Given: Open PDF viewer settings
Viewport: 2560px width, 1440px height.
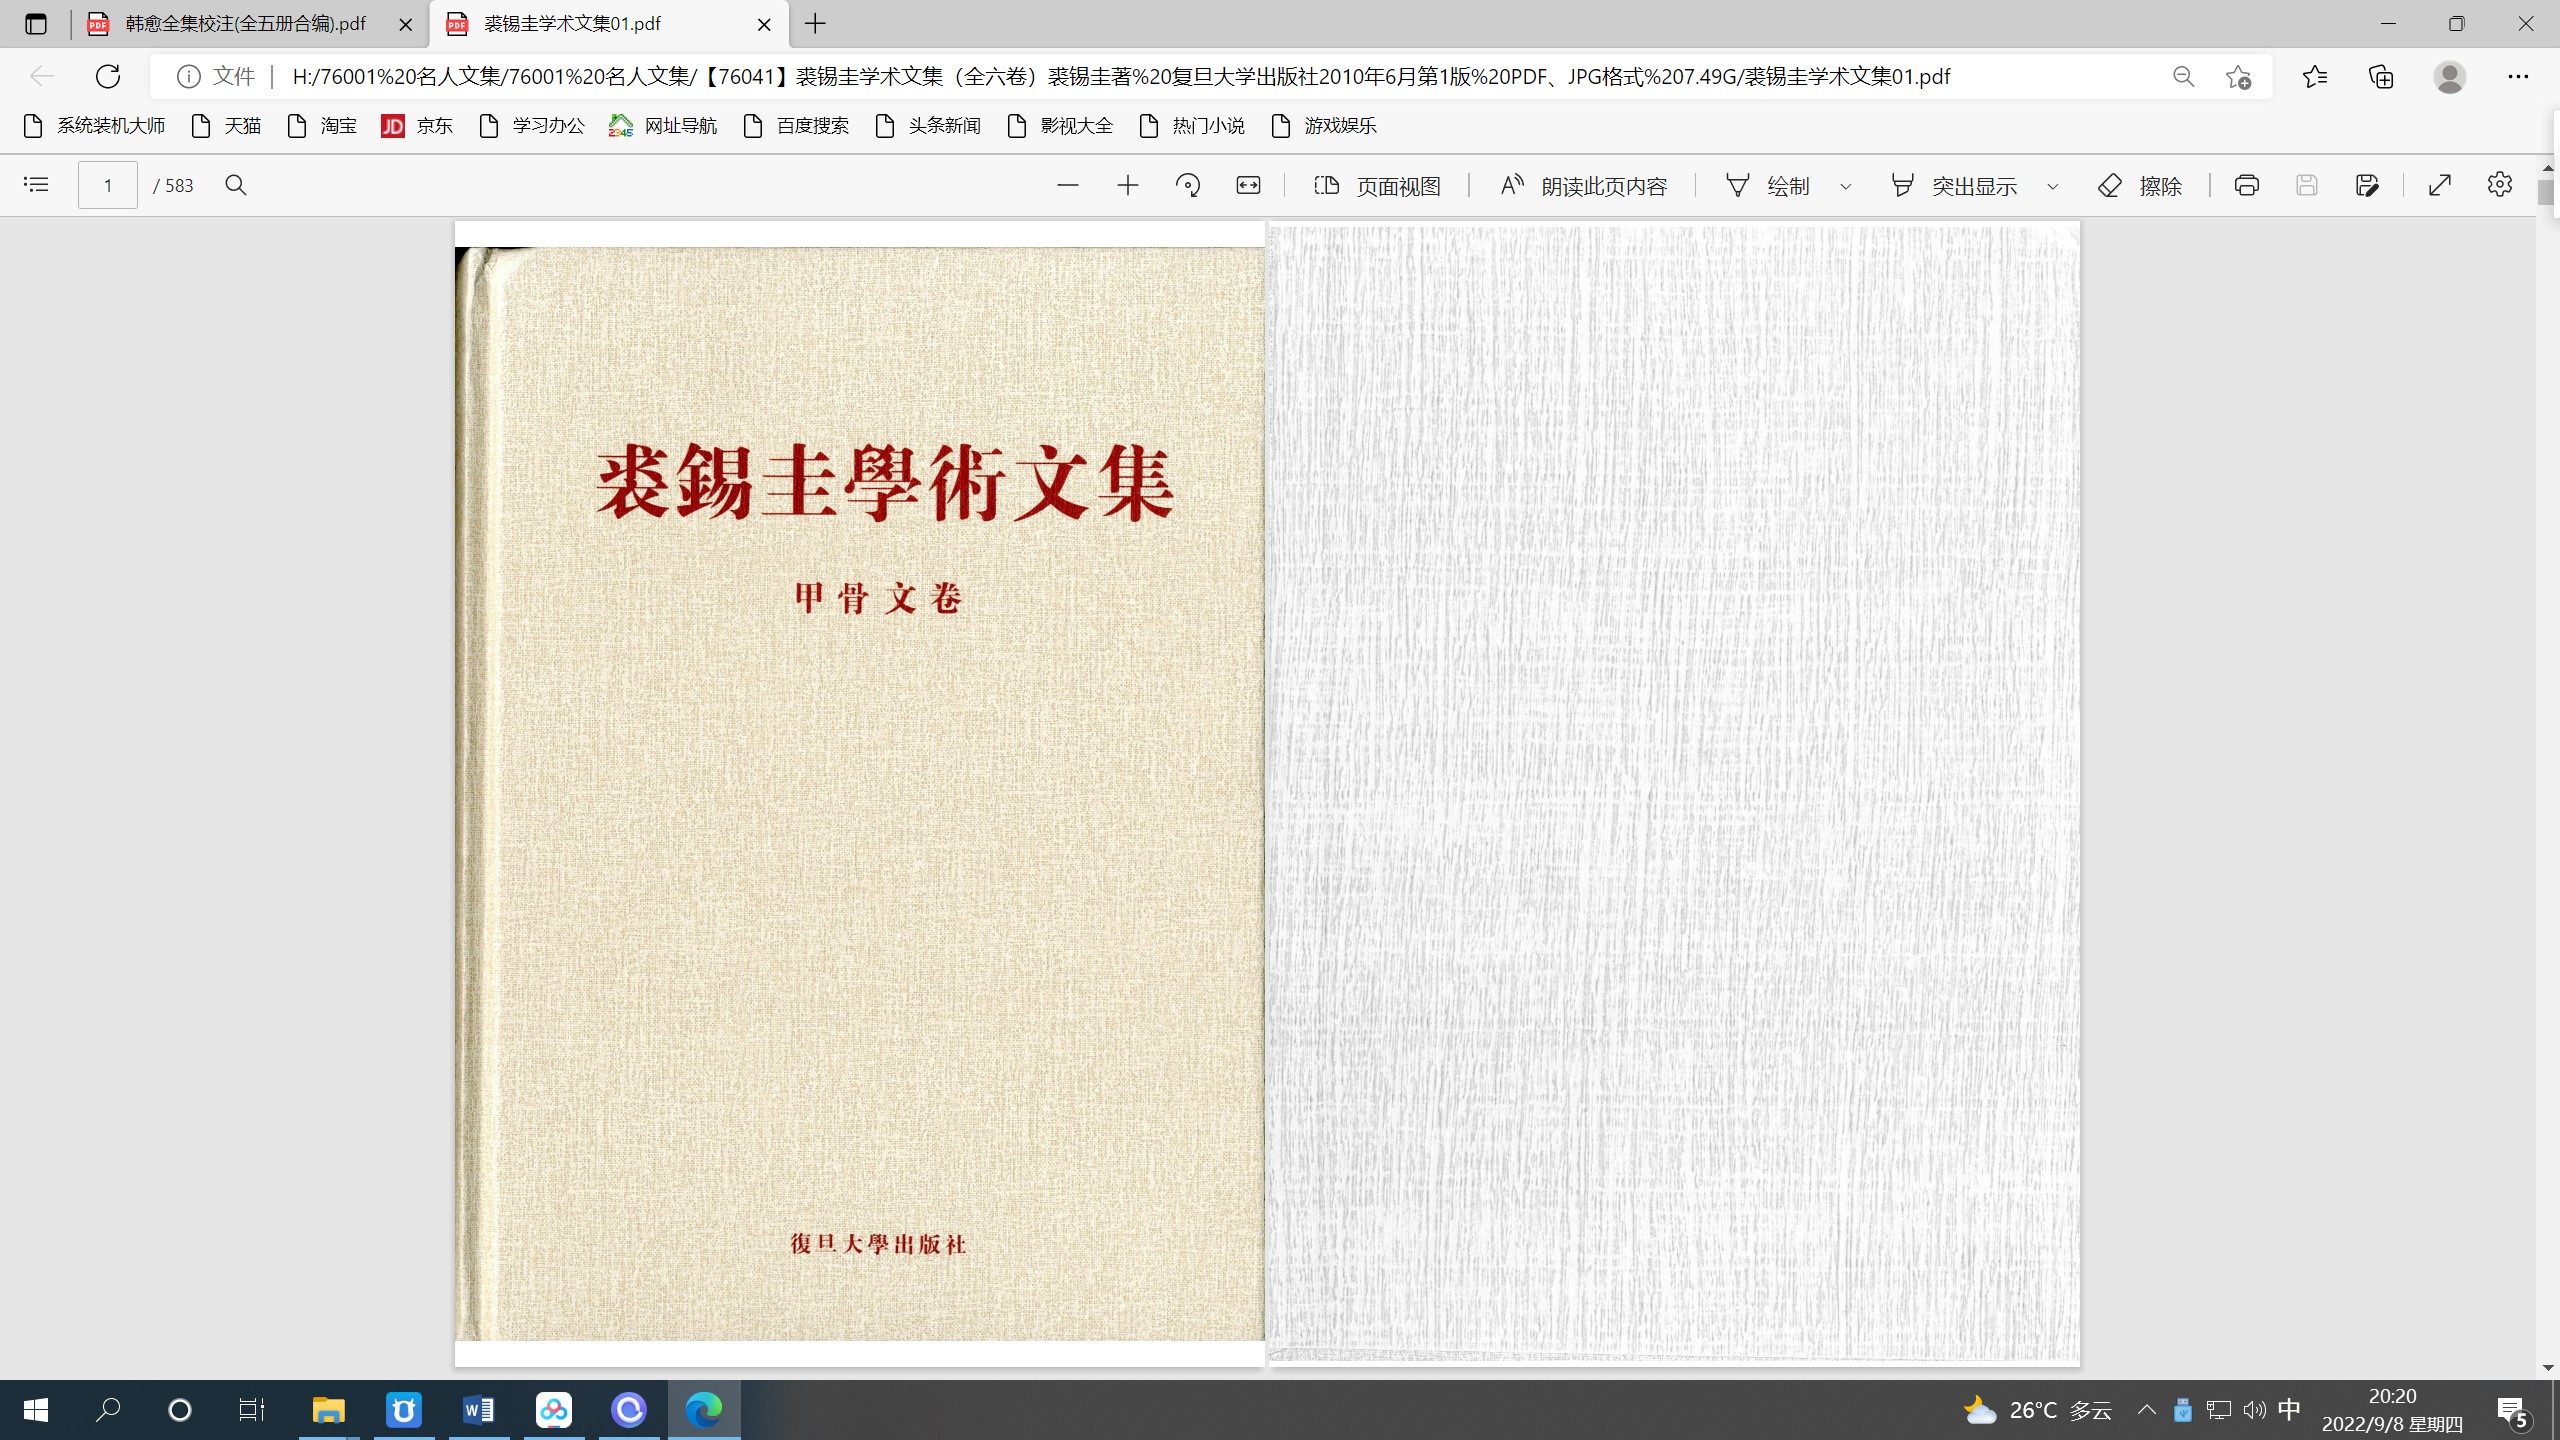Looking at the screenshot, I should [2499, 184].
